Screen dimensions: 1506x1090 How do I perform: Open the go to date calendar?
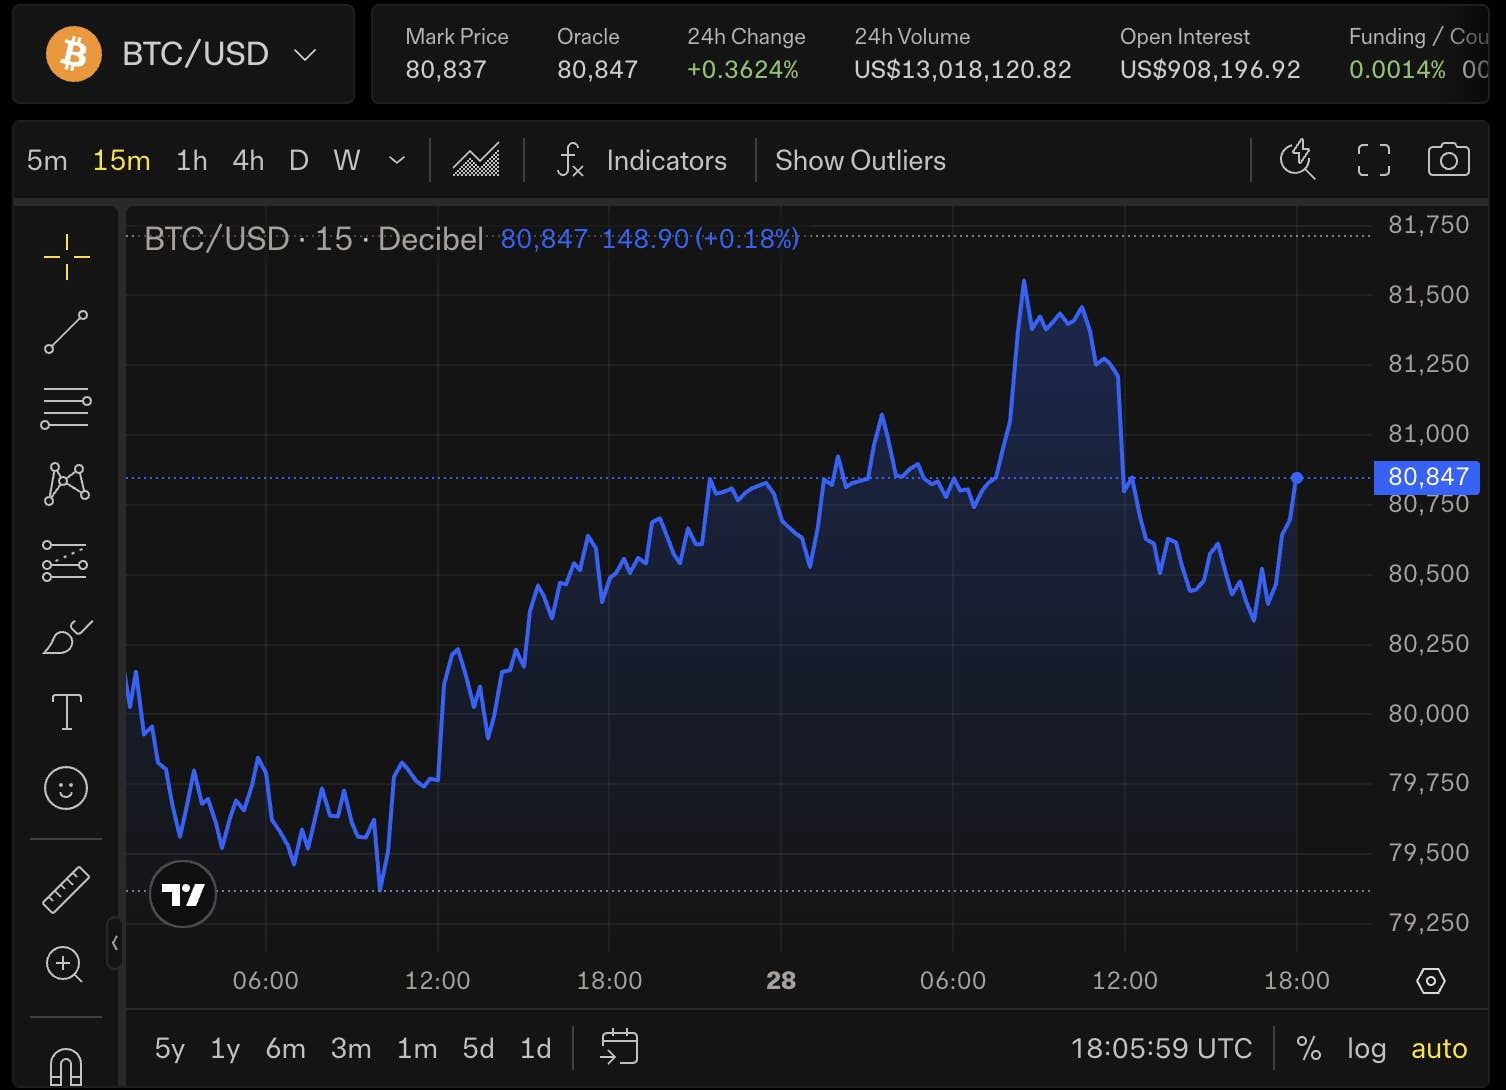point(619,1048)
